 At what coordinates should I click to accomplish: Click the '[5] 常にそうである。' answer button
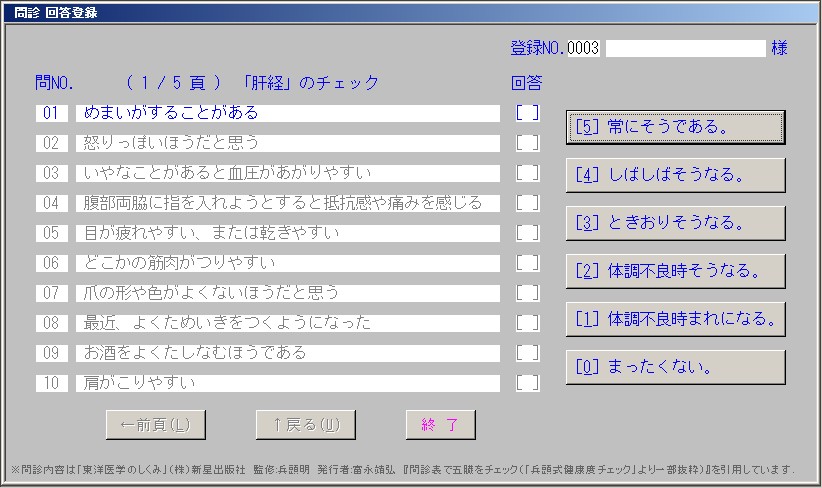tap(675, 127)
